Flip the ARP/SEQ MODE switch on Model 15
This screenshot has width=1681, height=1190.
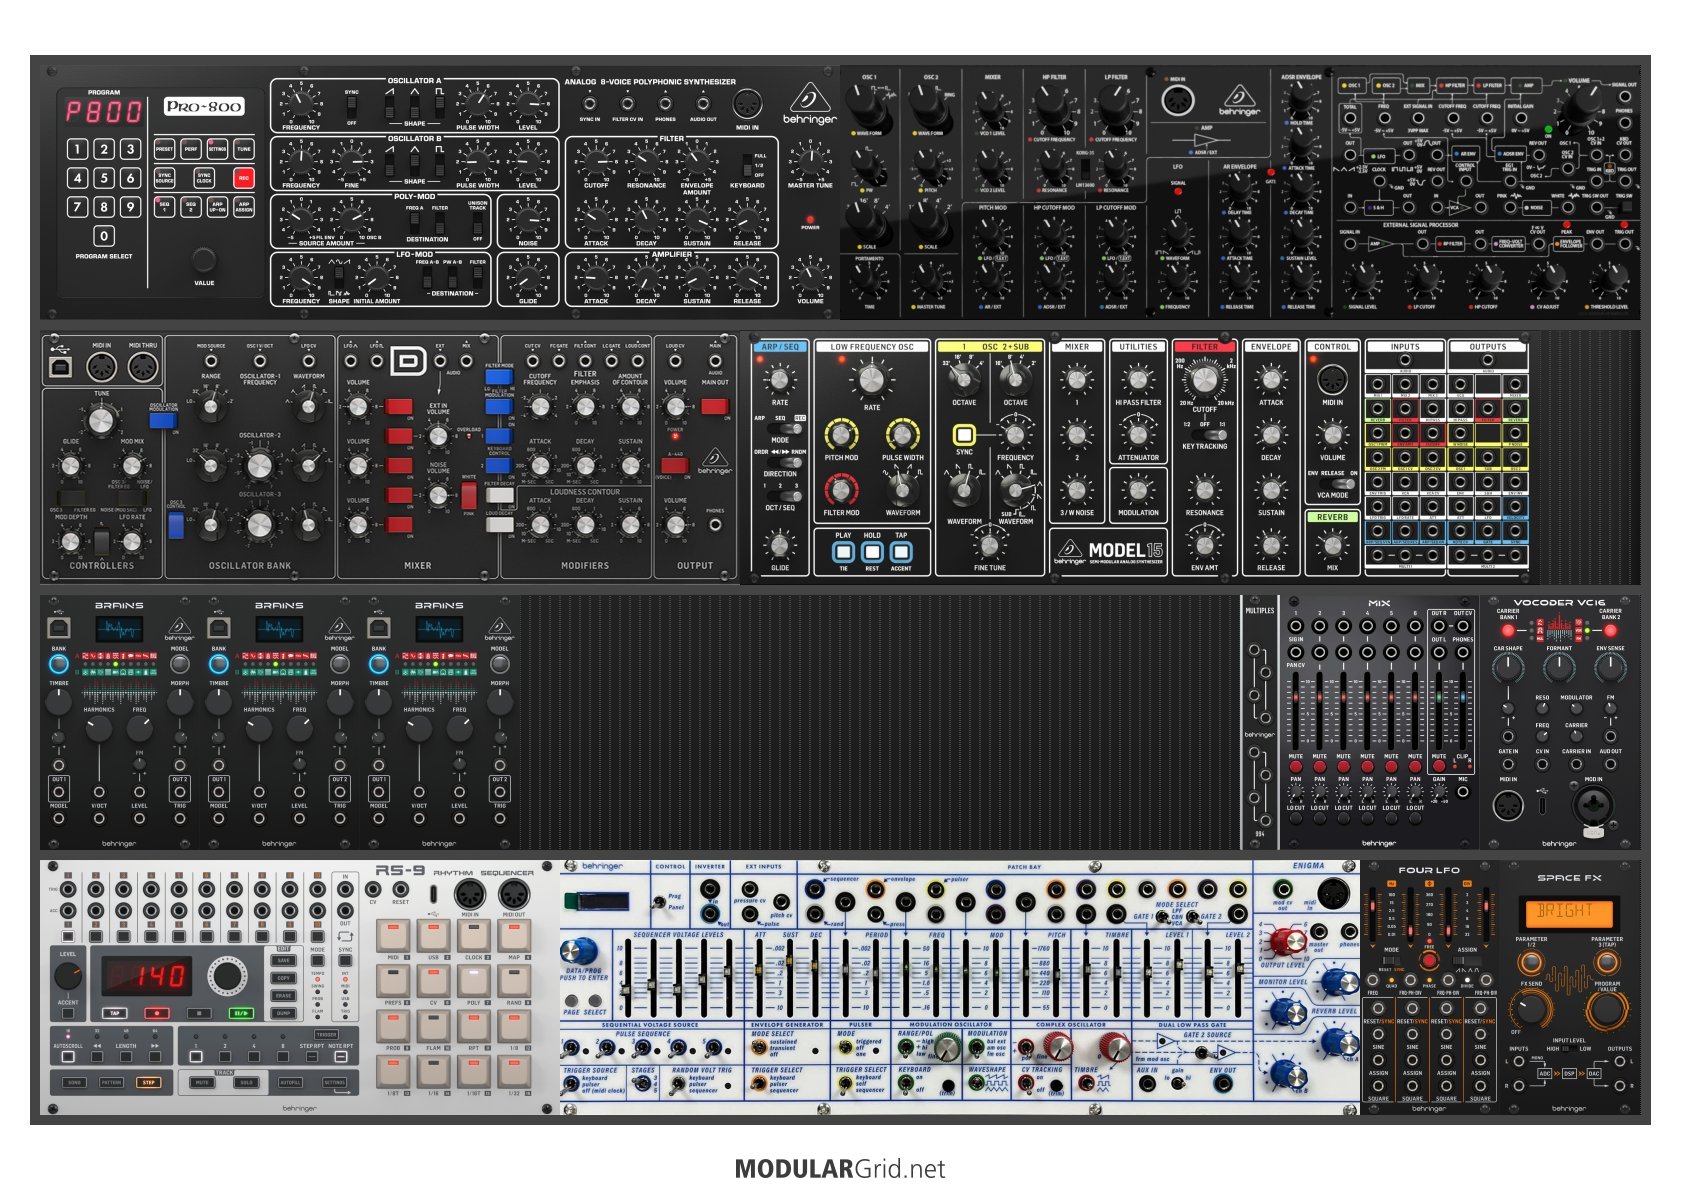[x=785, y=428]
